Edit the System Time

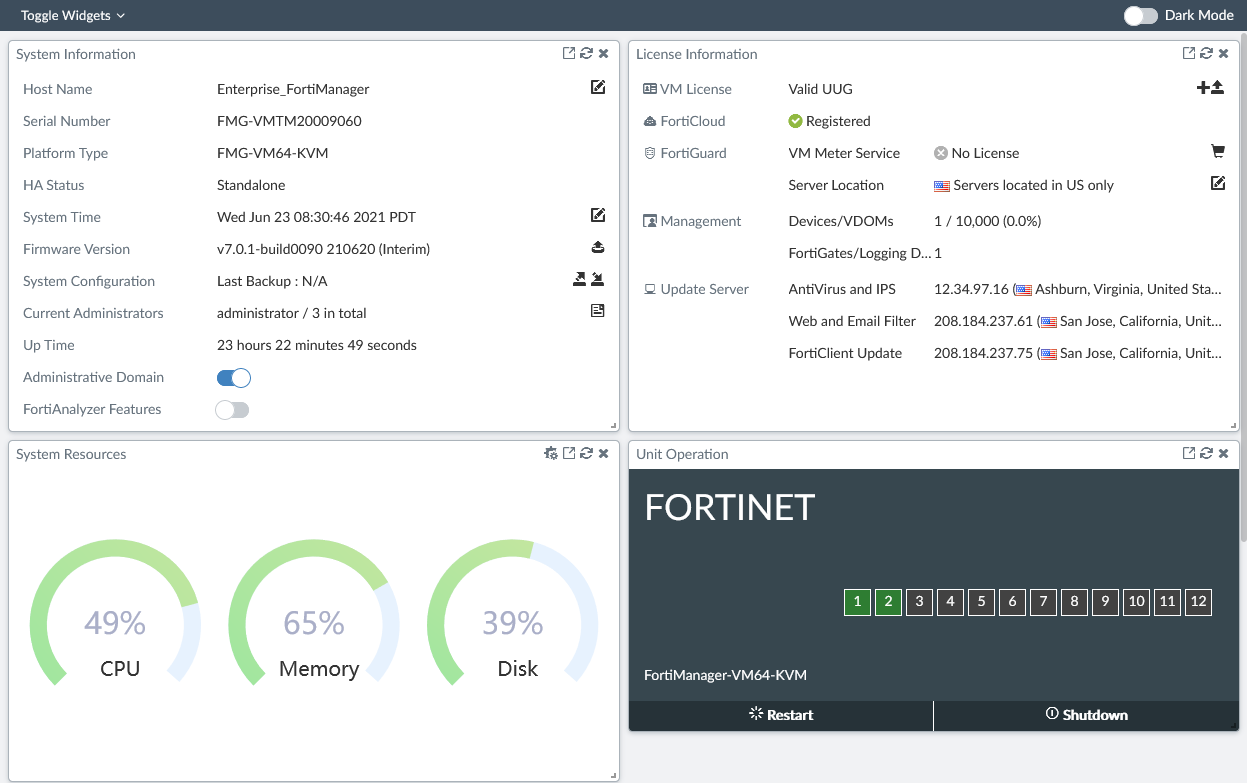pyautogui.click(x=597, y=215)
